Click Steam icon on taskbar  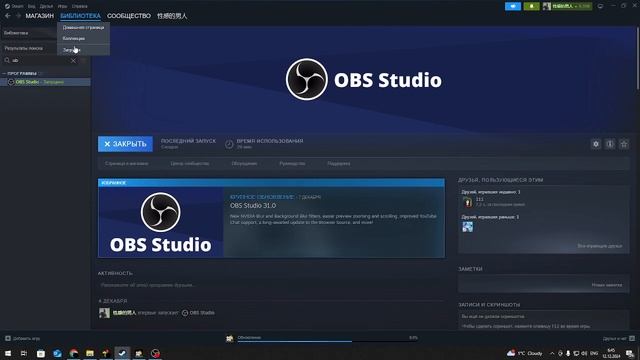122,353
